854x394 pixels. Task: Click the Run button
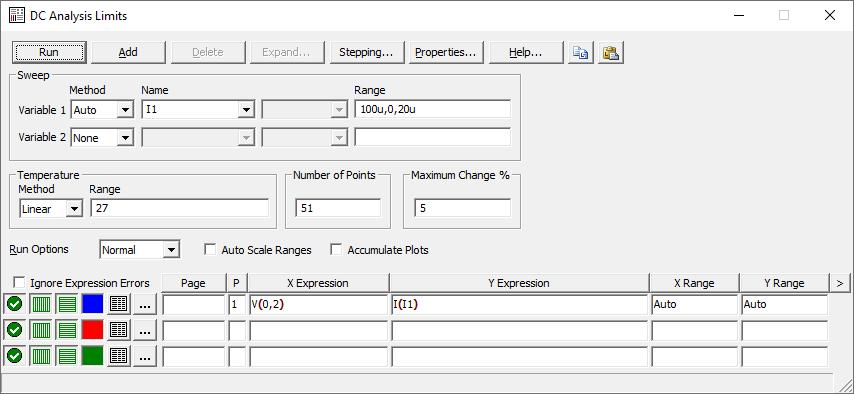click(49, 52)
